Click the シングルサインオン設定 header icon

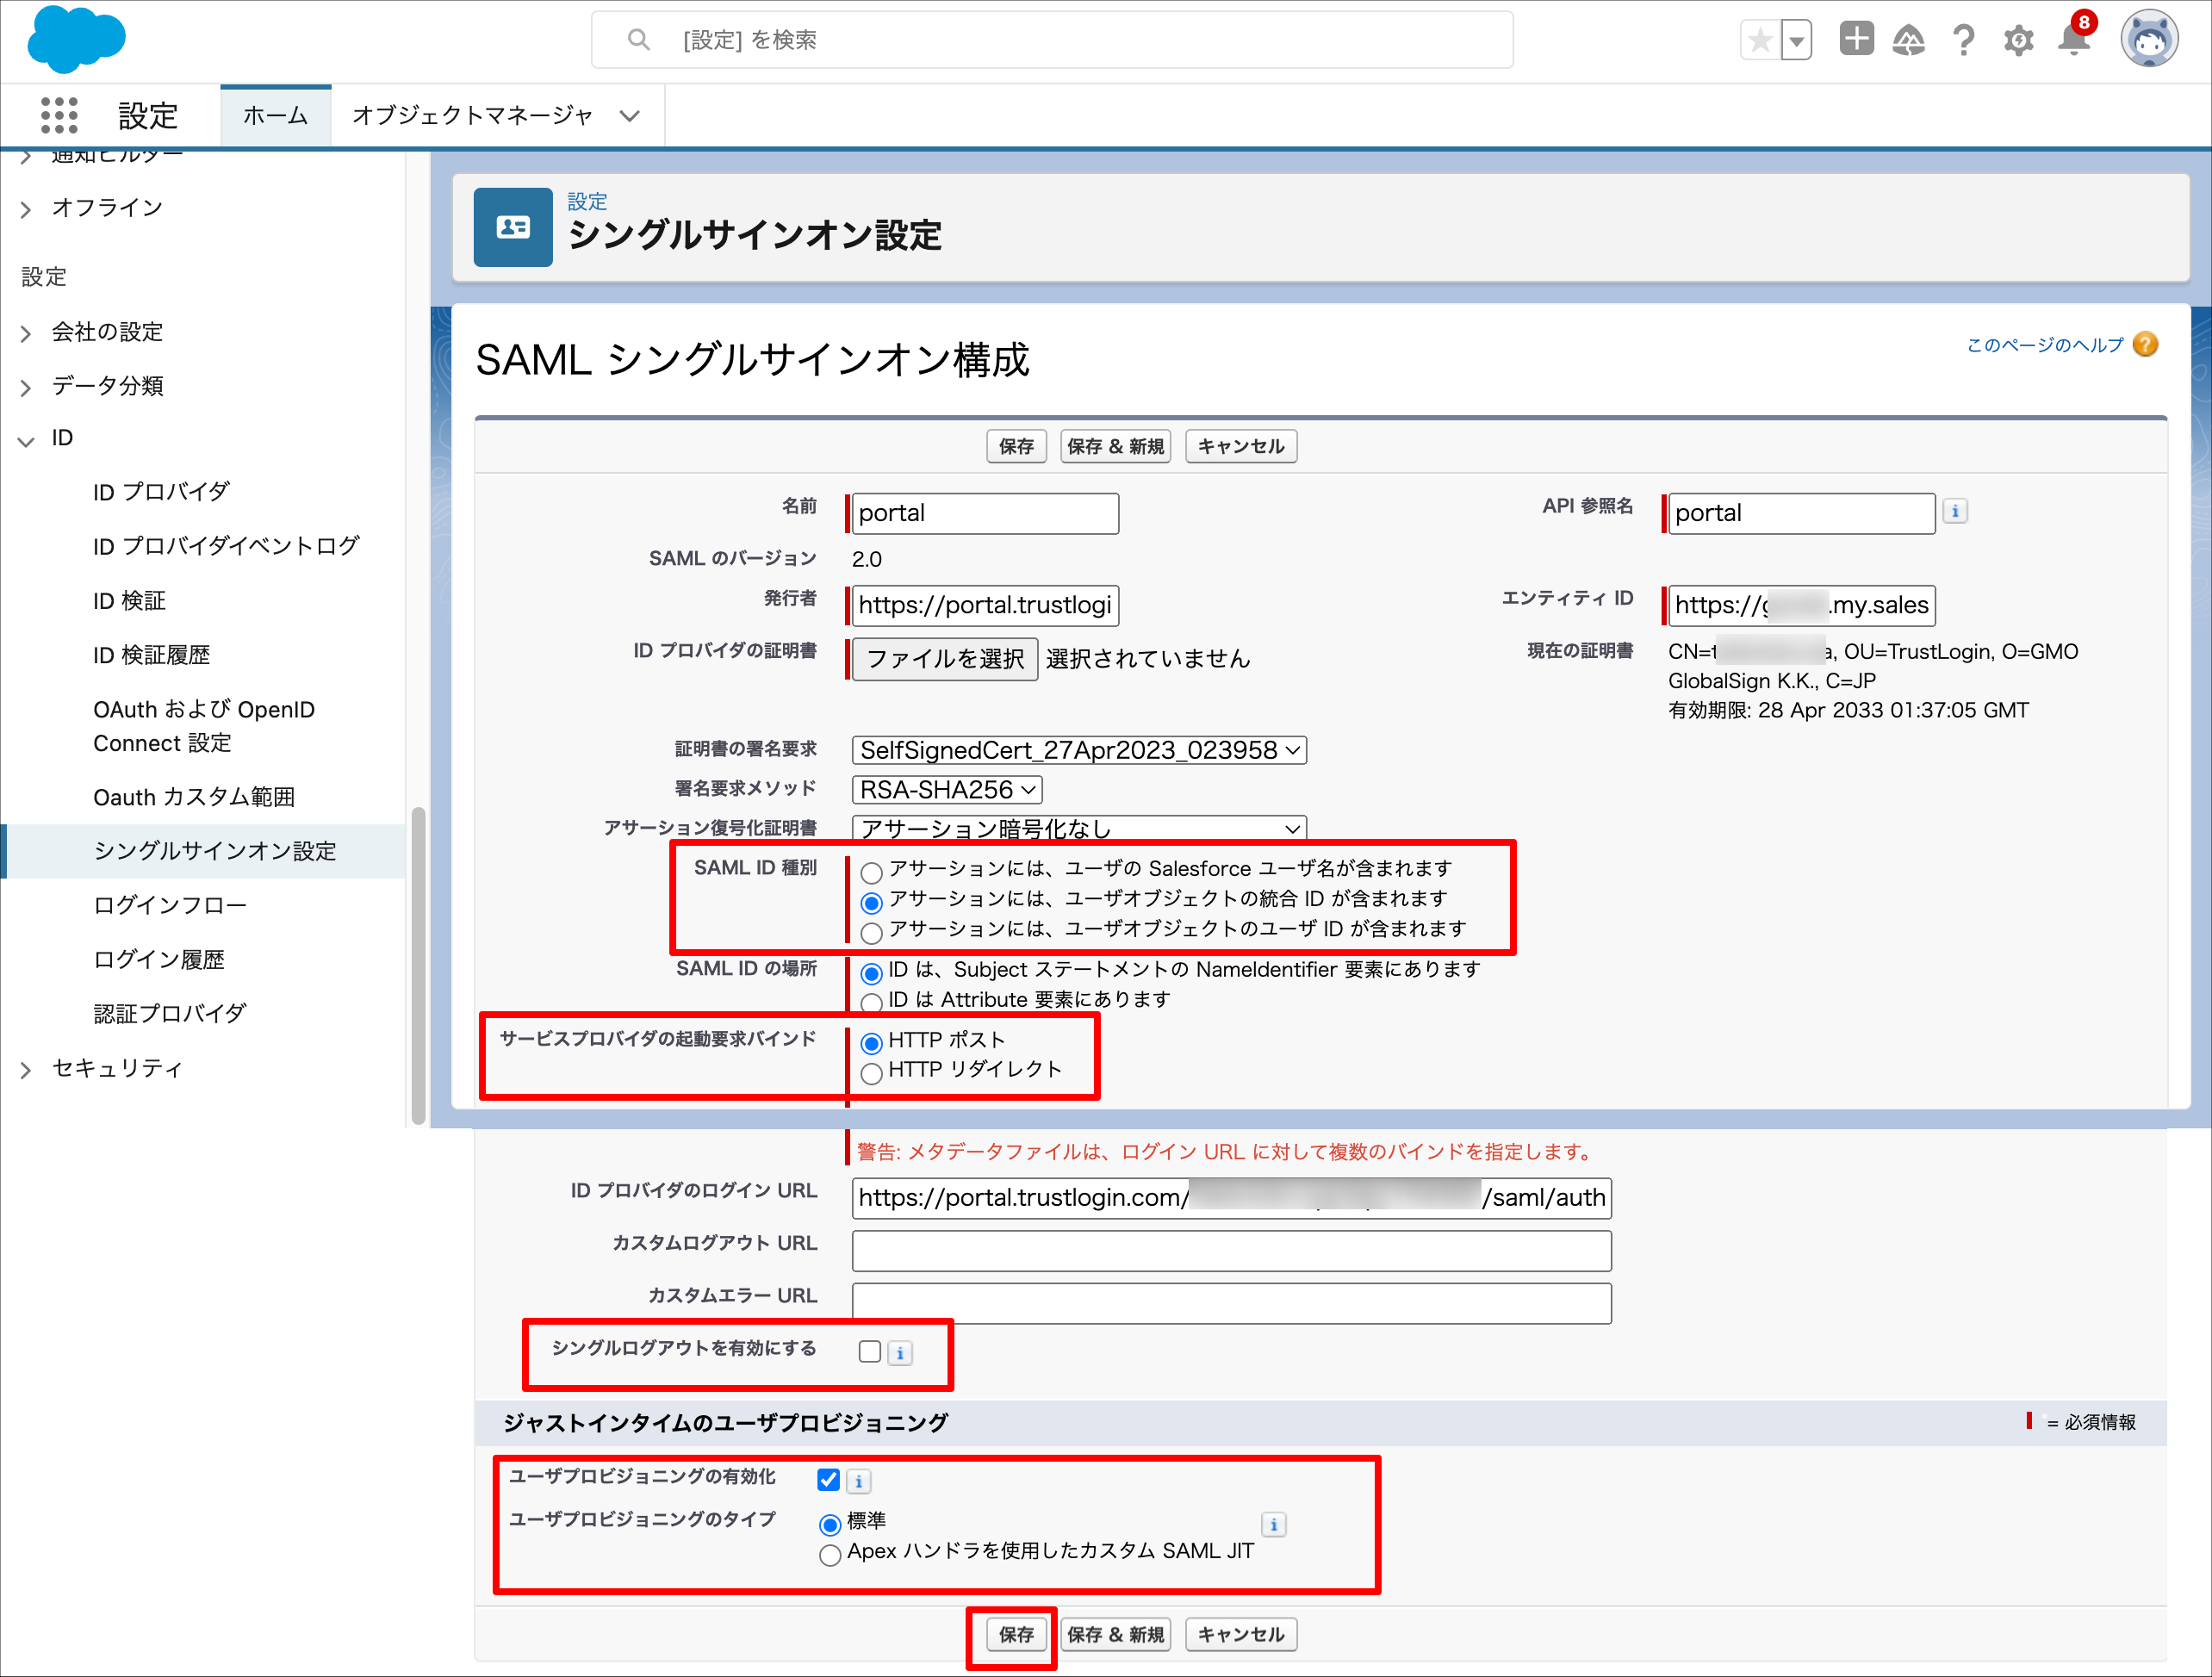pos(513,227)
